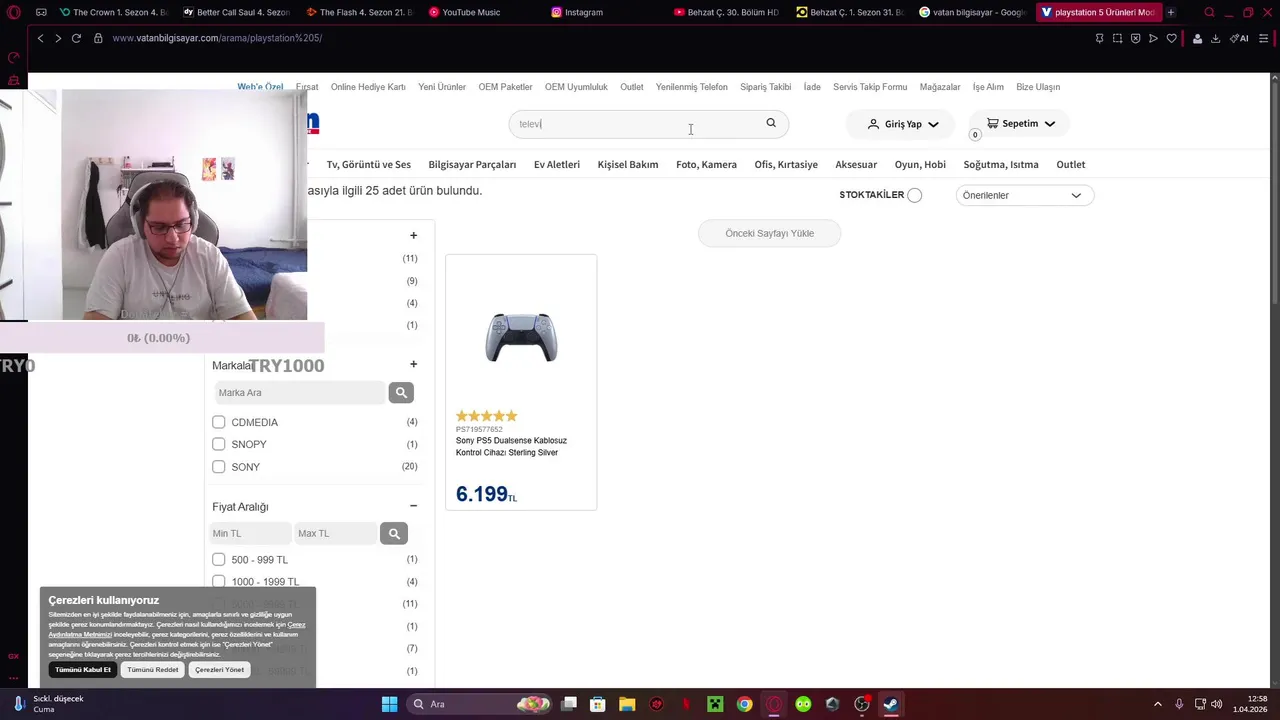Open Task View on taskbar
Viewport: 1280px width, 720px height.
(569, 704)
